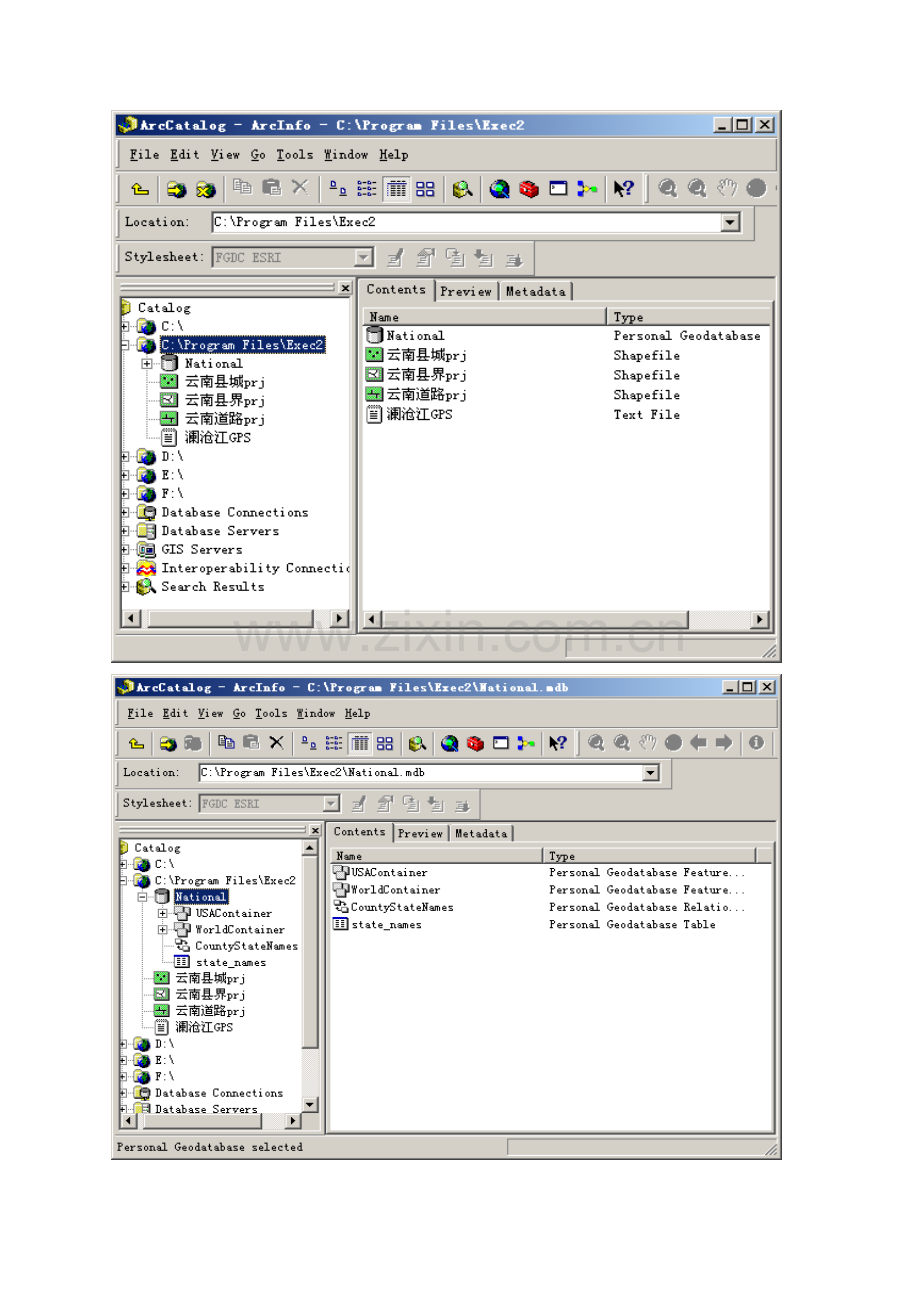
Task: Close catalog tree panel in Exec2 window
Action: pyautogui.click(x=345, y=288)
